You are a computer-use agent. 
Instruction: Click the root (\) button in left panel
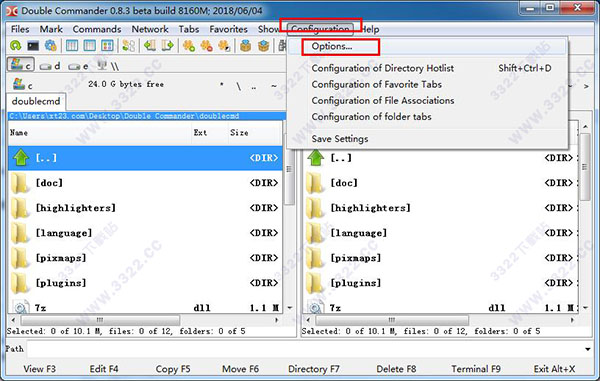(x=238, y=86)
